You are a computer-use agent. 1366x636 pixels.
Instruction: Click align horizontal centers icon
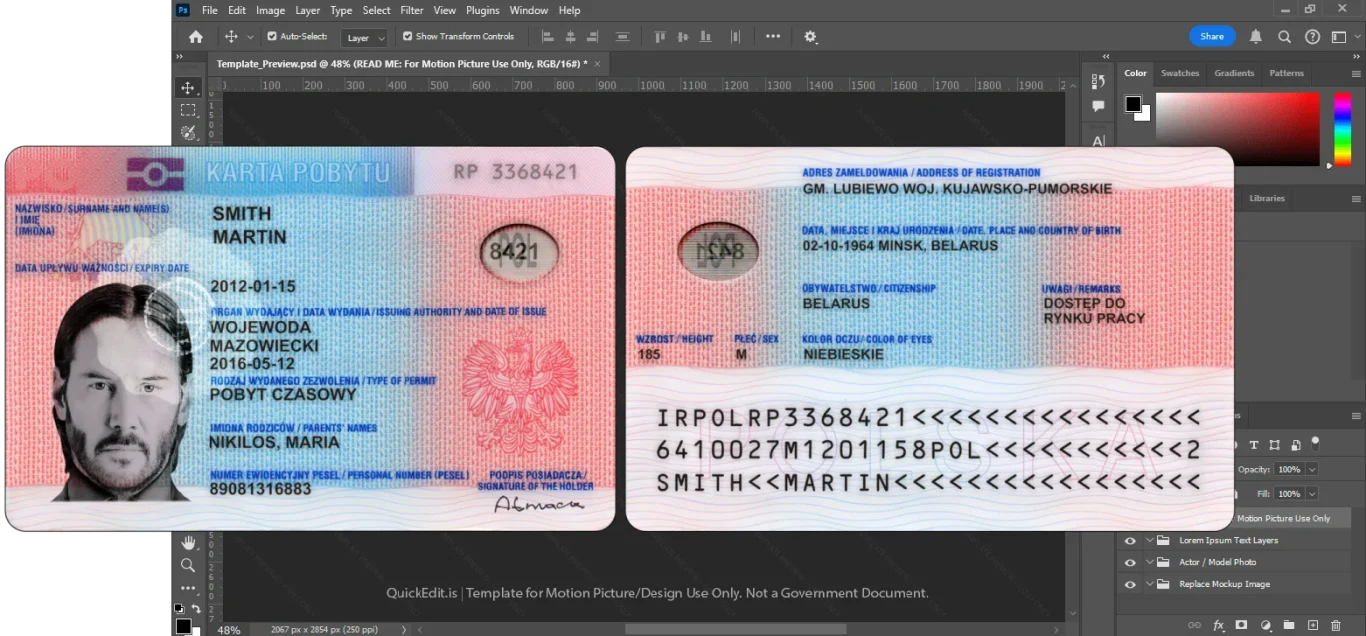tap(571, 36)
